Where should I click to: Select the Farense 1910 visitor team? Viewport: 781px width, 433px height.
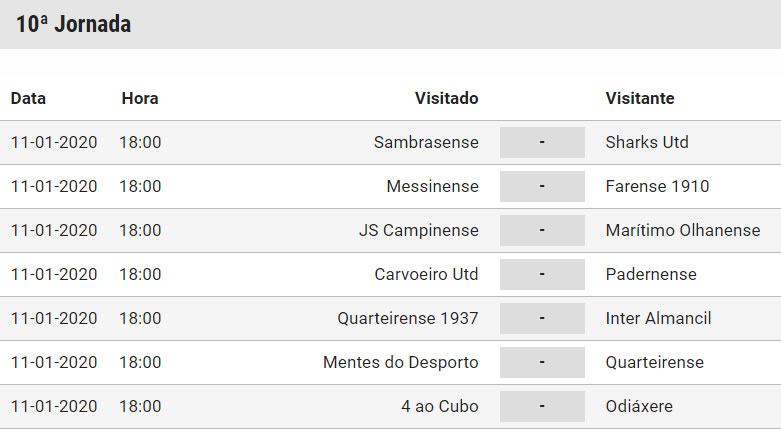(657, 186)
